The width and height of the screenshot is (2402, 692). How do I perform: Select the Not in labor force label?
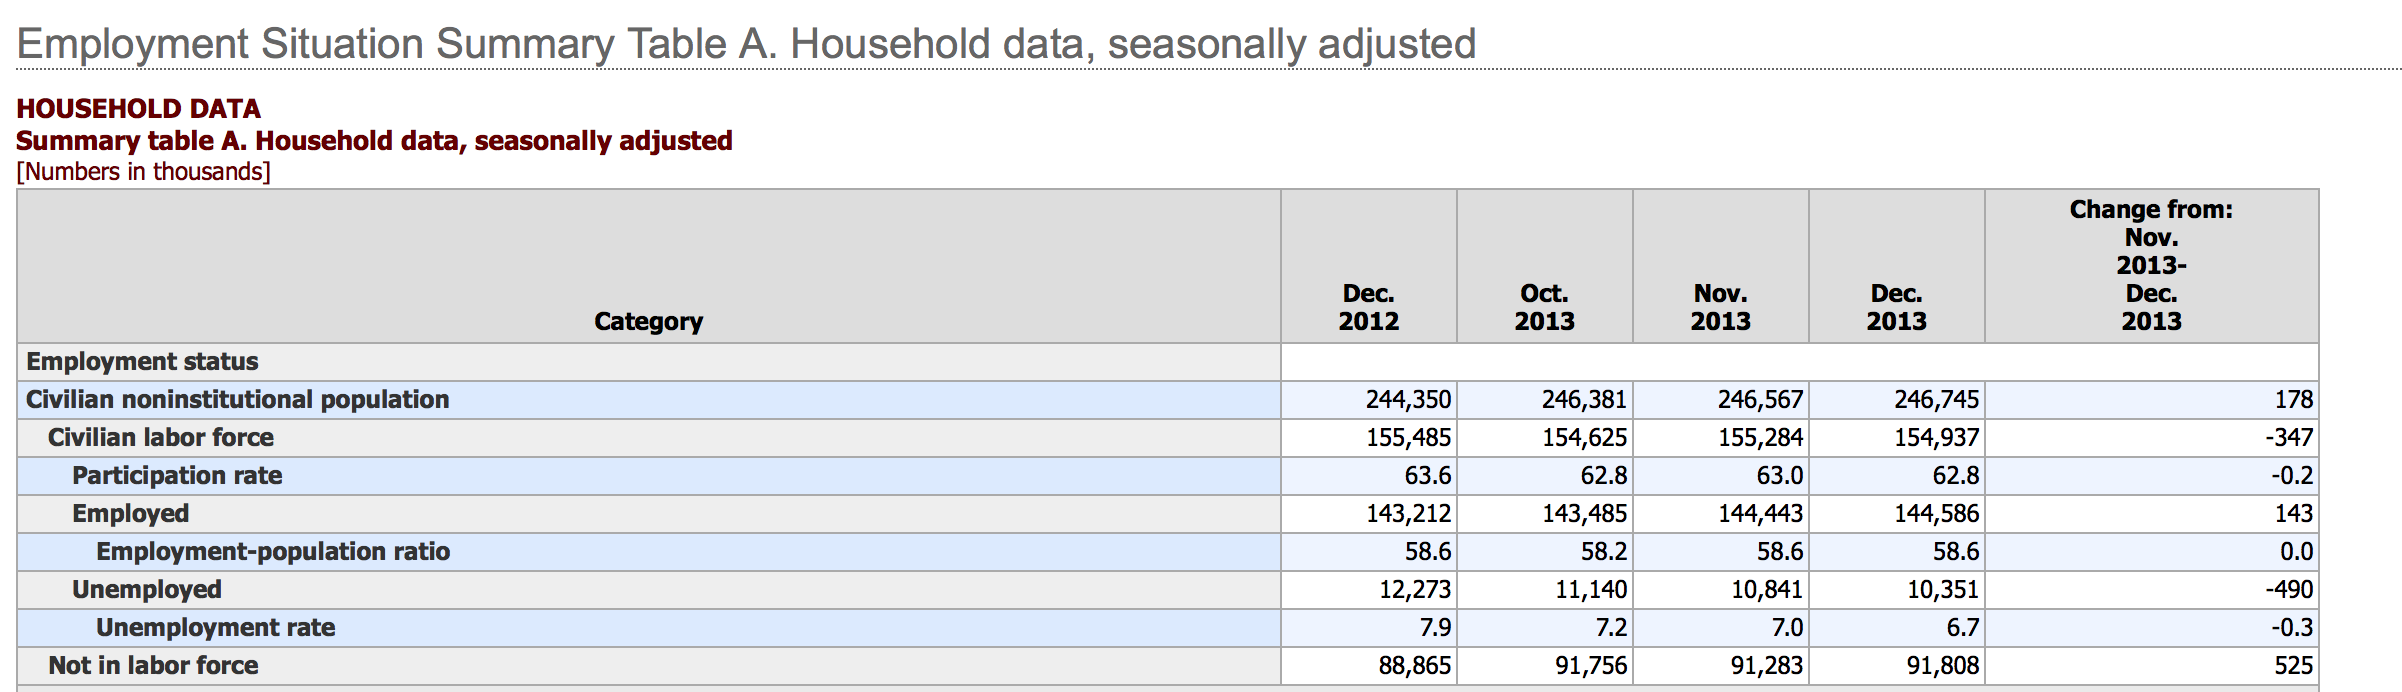pos(153,666)
